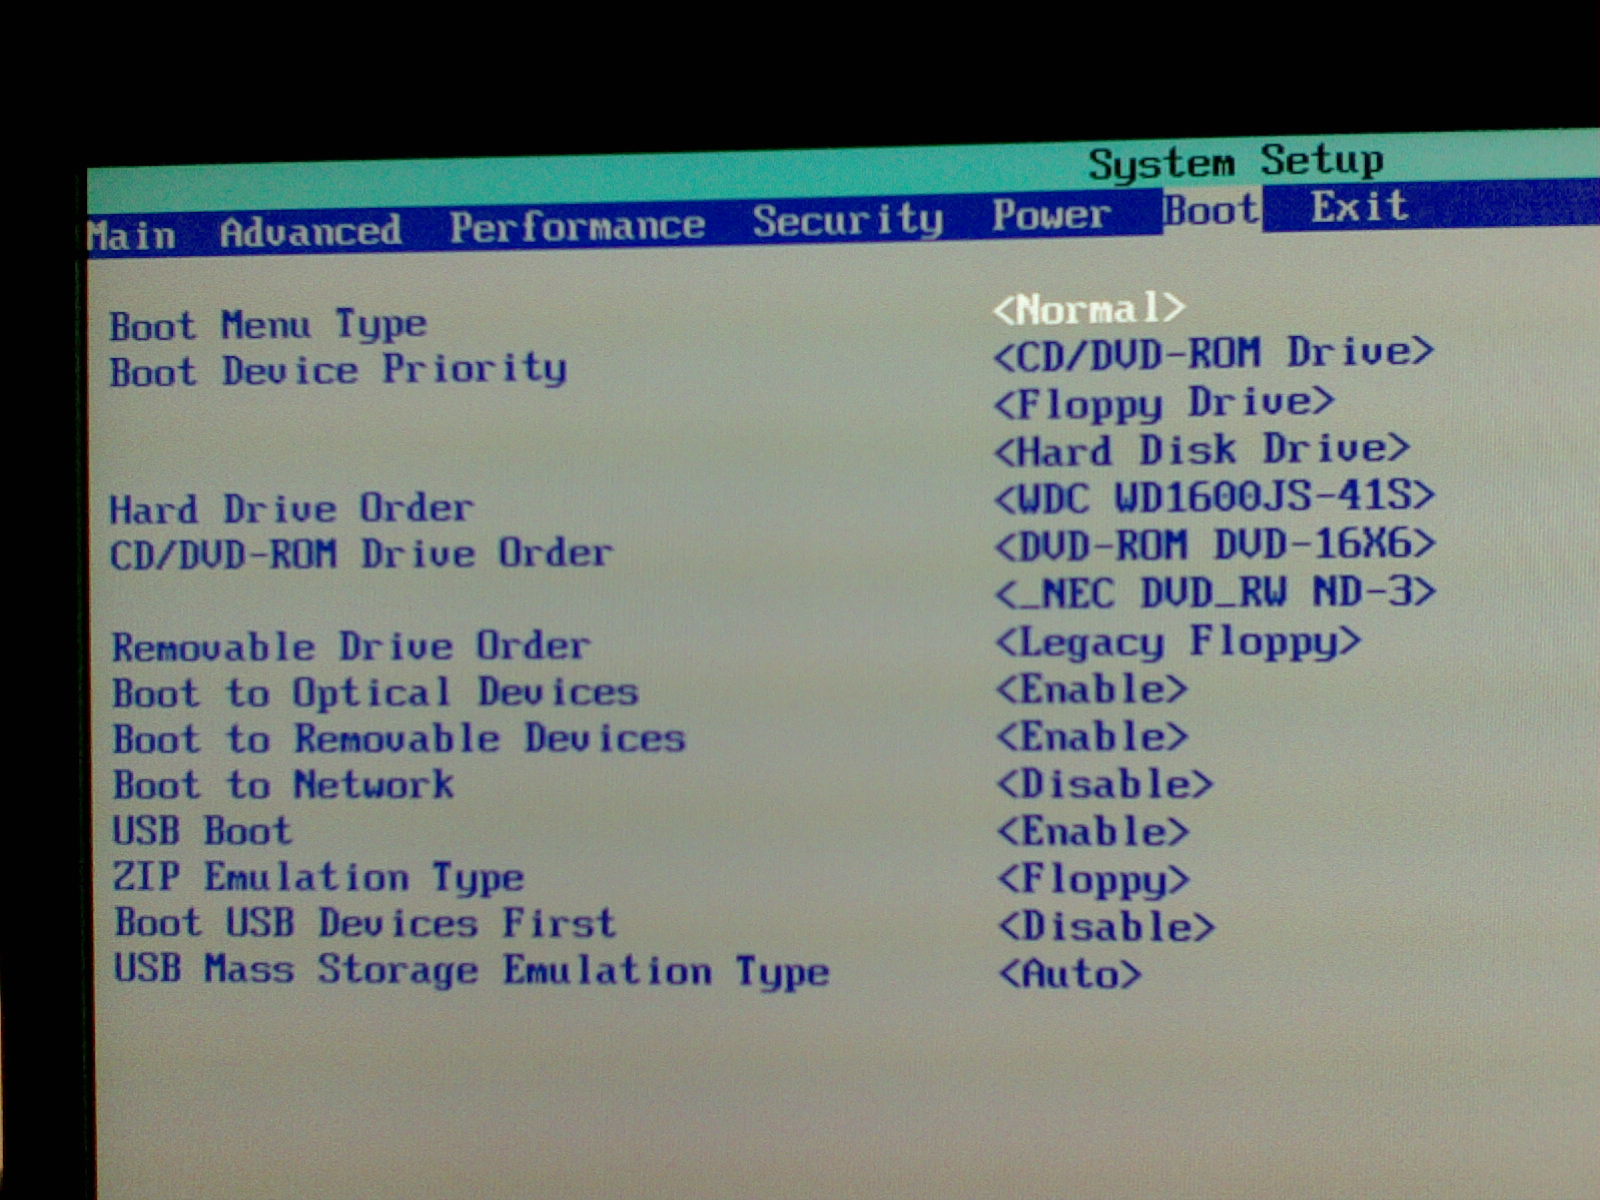Toggle Boot USB Devices First Disable value
This screenshot has height=1200, width=1600.
coord(1106,927)
